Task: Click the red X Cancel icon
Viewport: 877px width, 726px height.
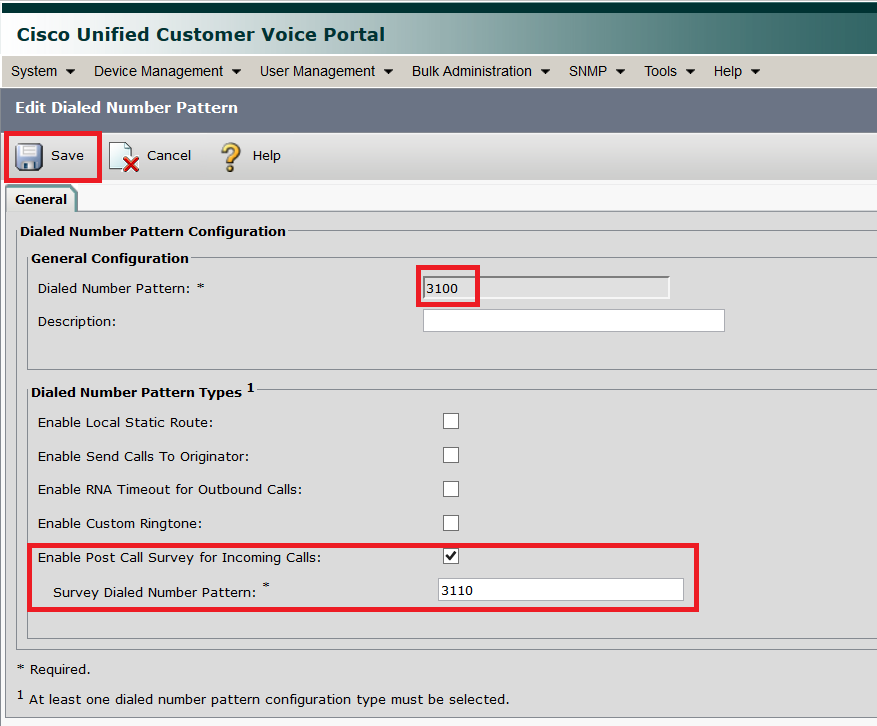Action: (122, 156)
